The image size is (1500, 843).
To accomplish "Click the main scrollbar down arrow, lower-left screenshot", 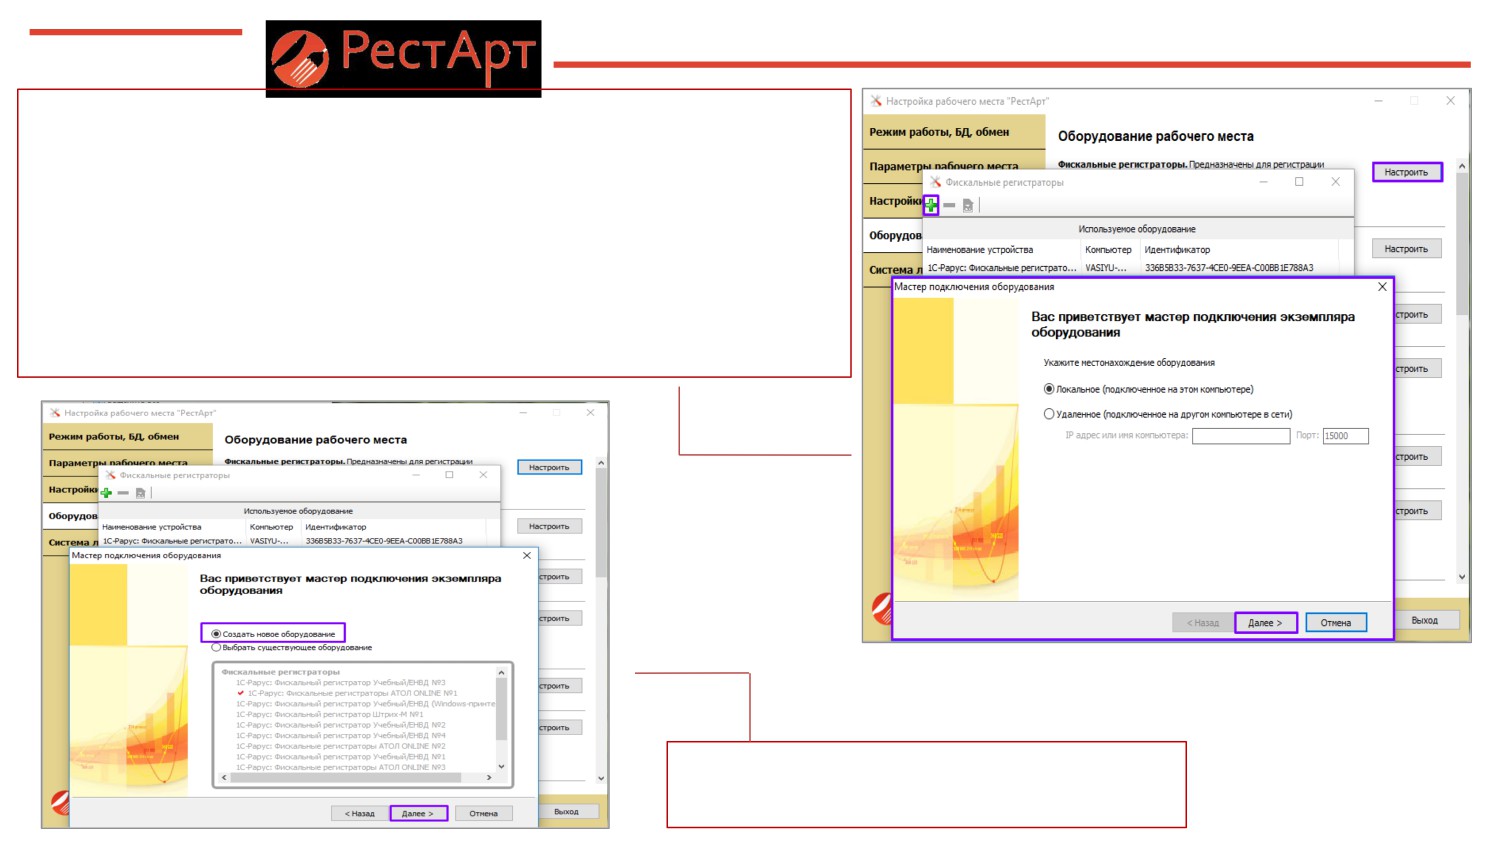I will tap(601, 778).
